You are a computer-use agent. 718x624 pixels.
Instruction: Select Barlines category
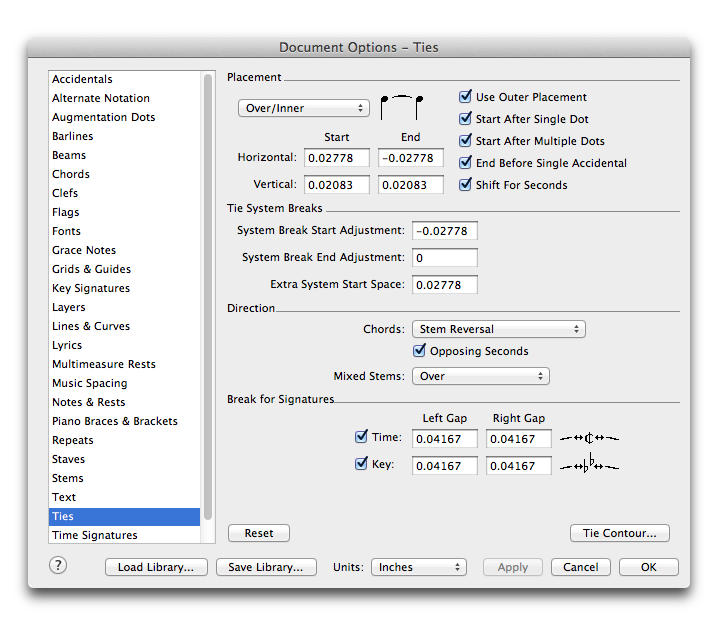pyautogui.click(x=125, y=136)
